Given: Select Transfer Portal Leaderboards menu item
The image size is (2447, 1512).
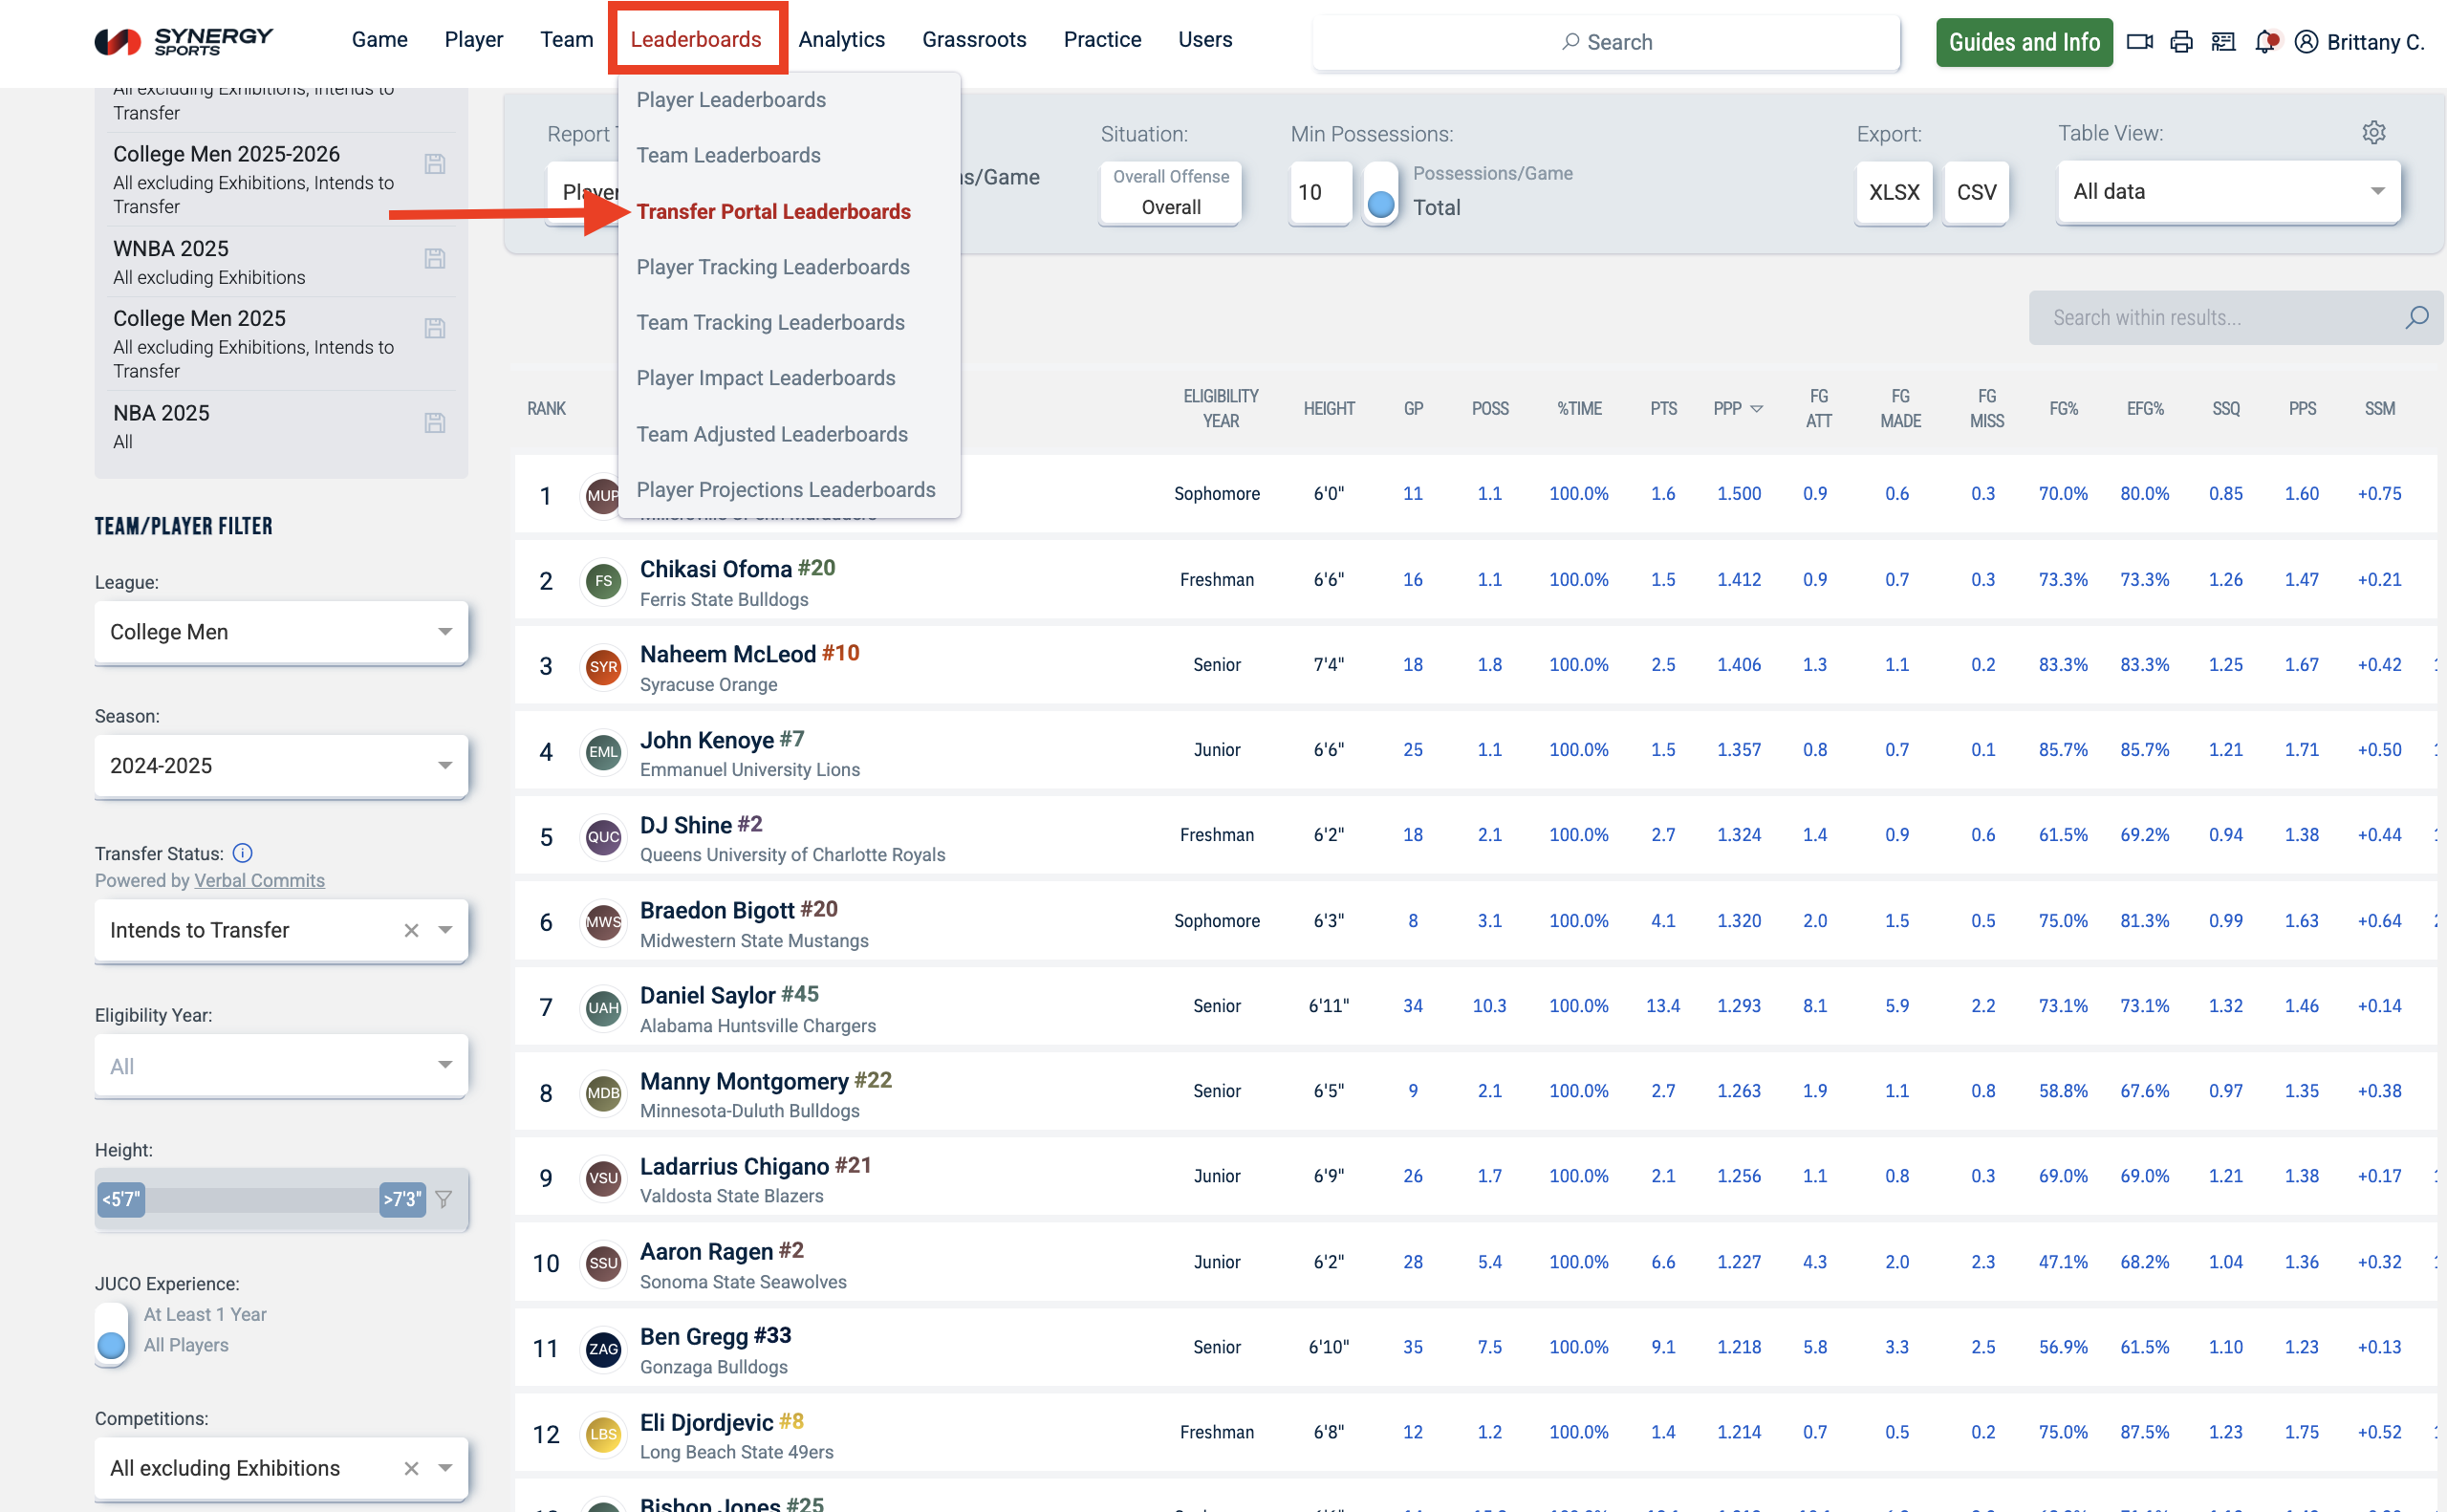Looking at the screenshot, I should tap(773, 212).
